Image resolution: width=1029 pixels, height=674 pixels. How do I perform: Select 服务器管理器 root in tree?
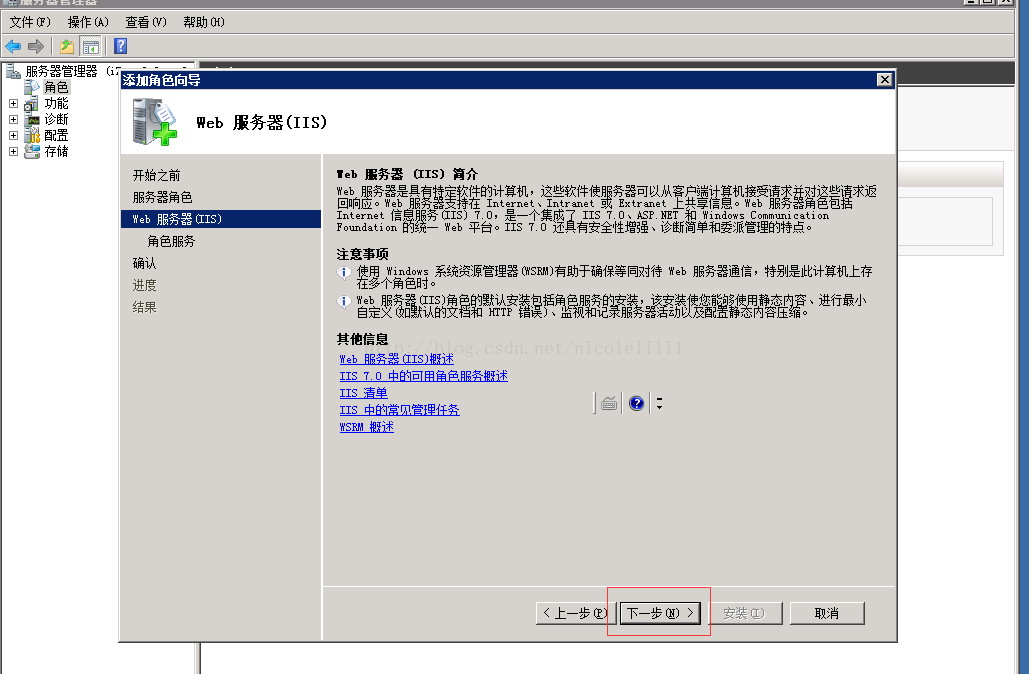(61, 71)
